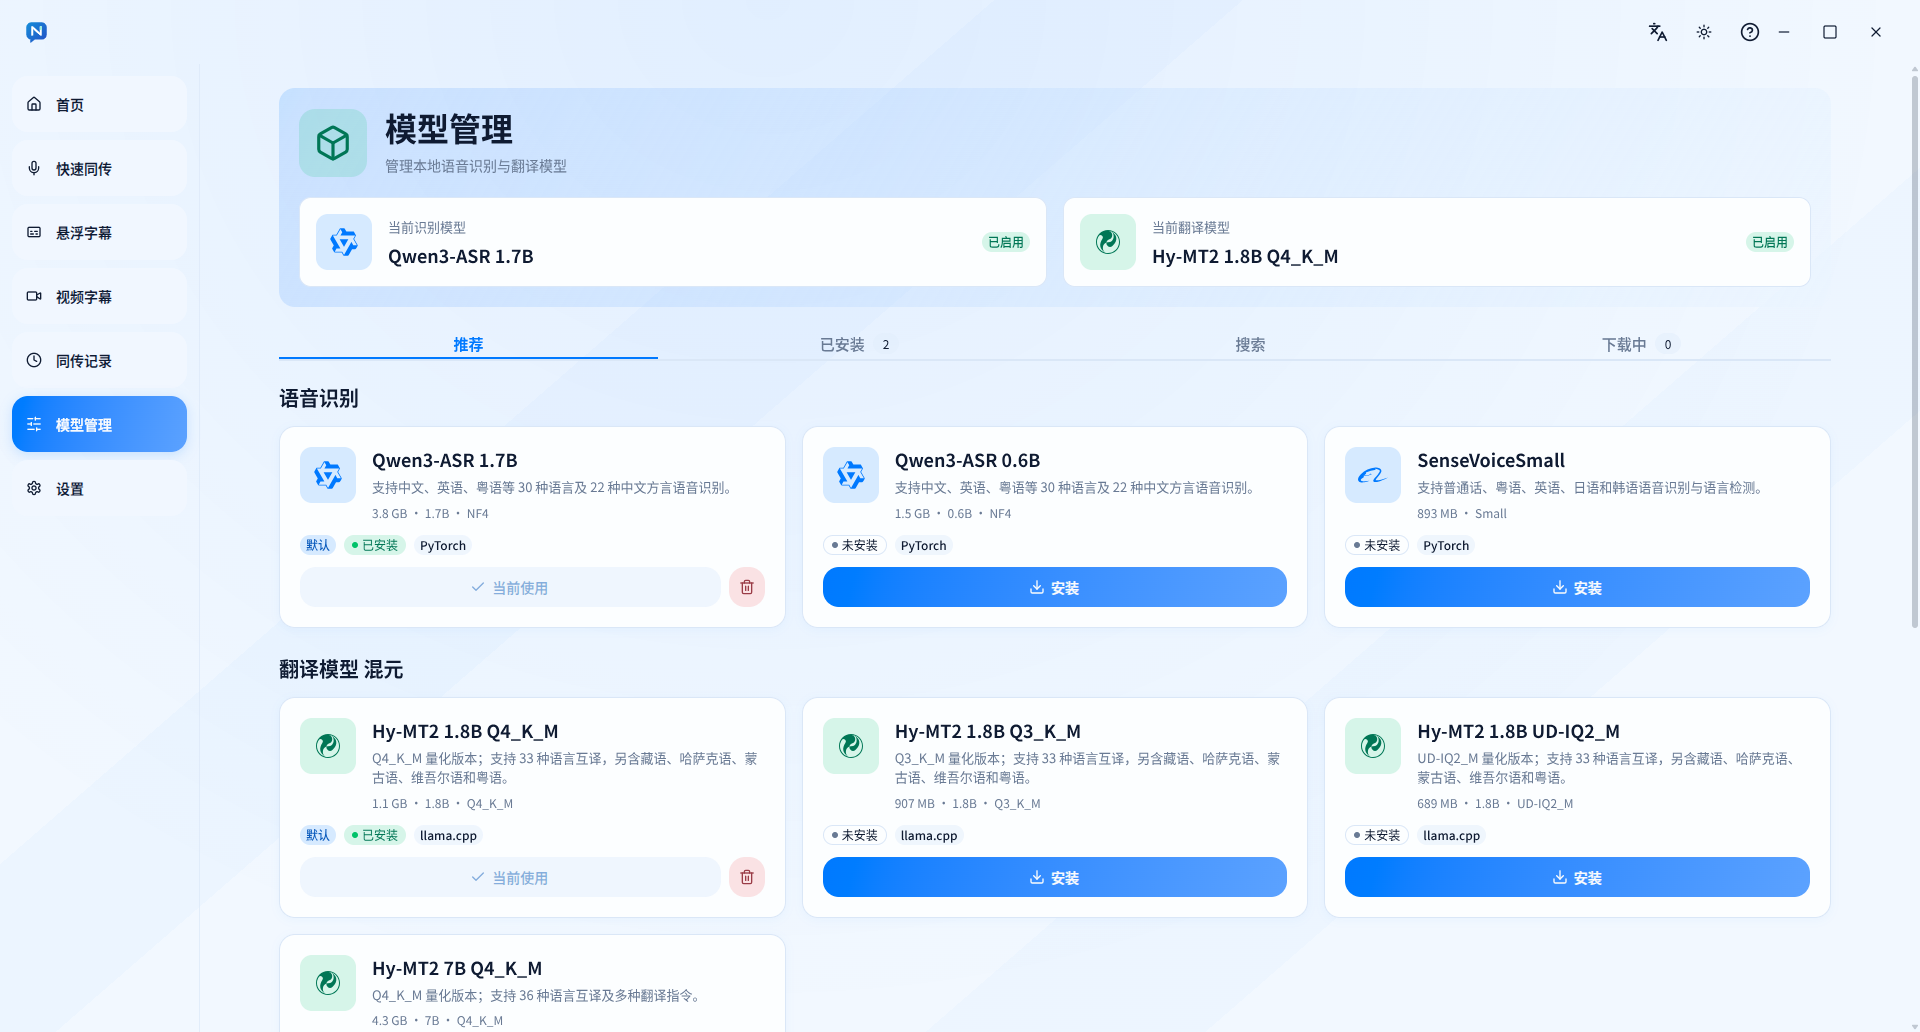Install the Hy-MT2 1.8B Q3_K_M model
The image size is (1920, 1032).
coord(1054,877)
